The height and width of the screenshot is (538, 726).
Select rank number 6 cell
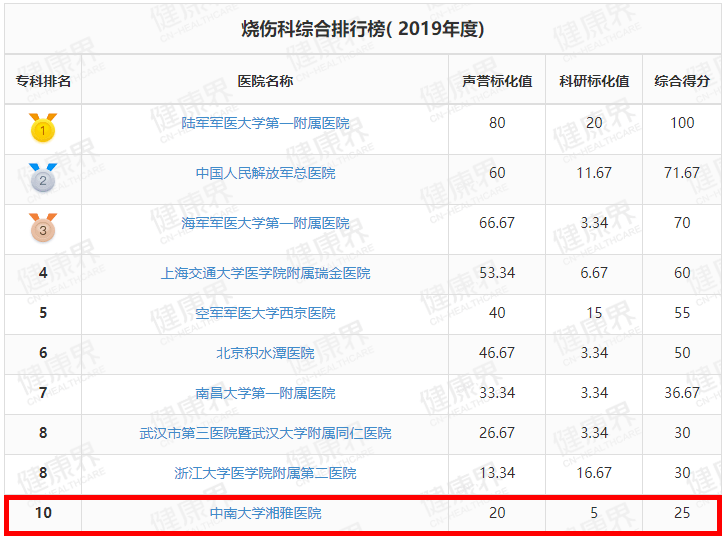point(43,353)
